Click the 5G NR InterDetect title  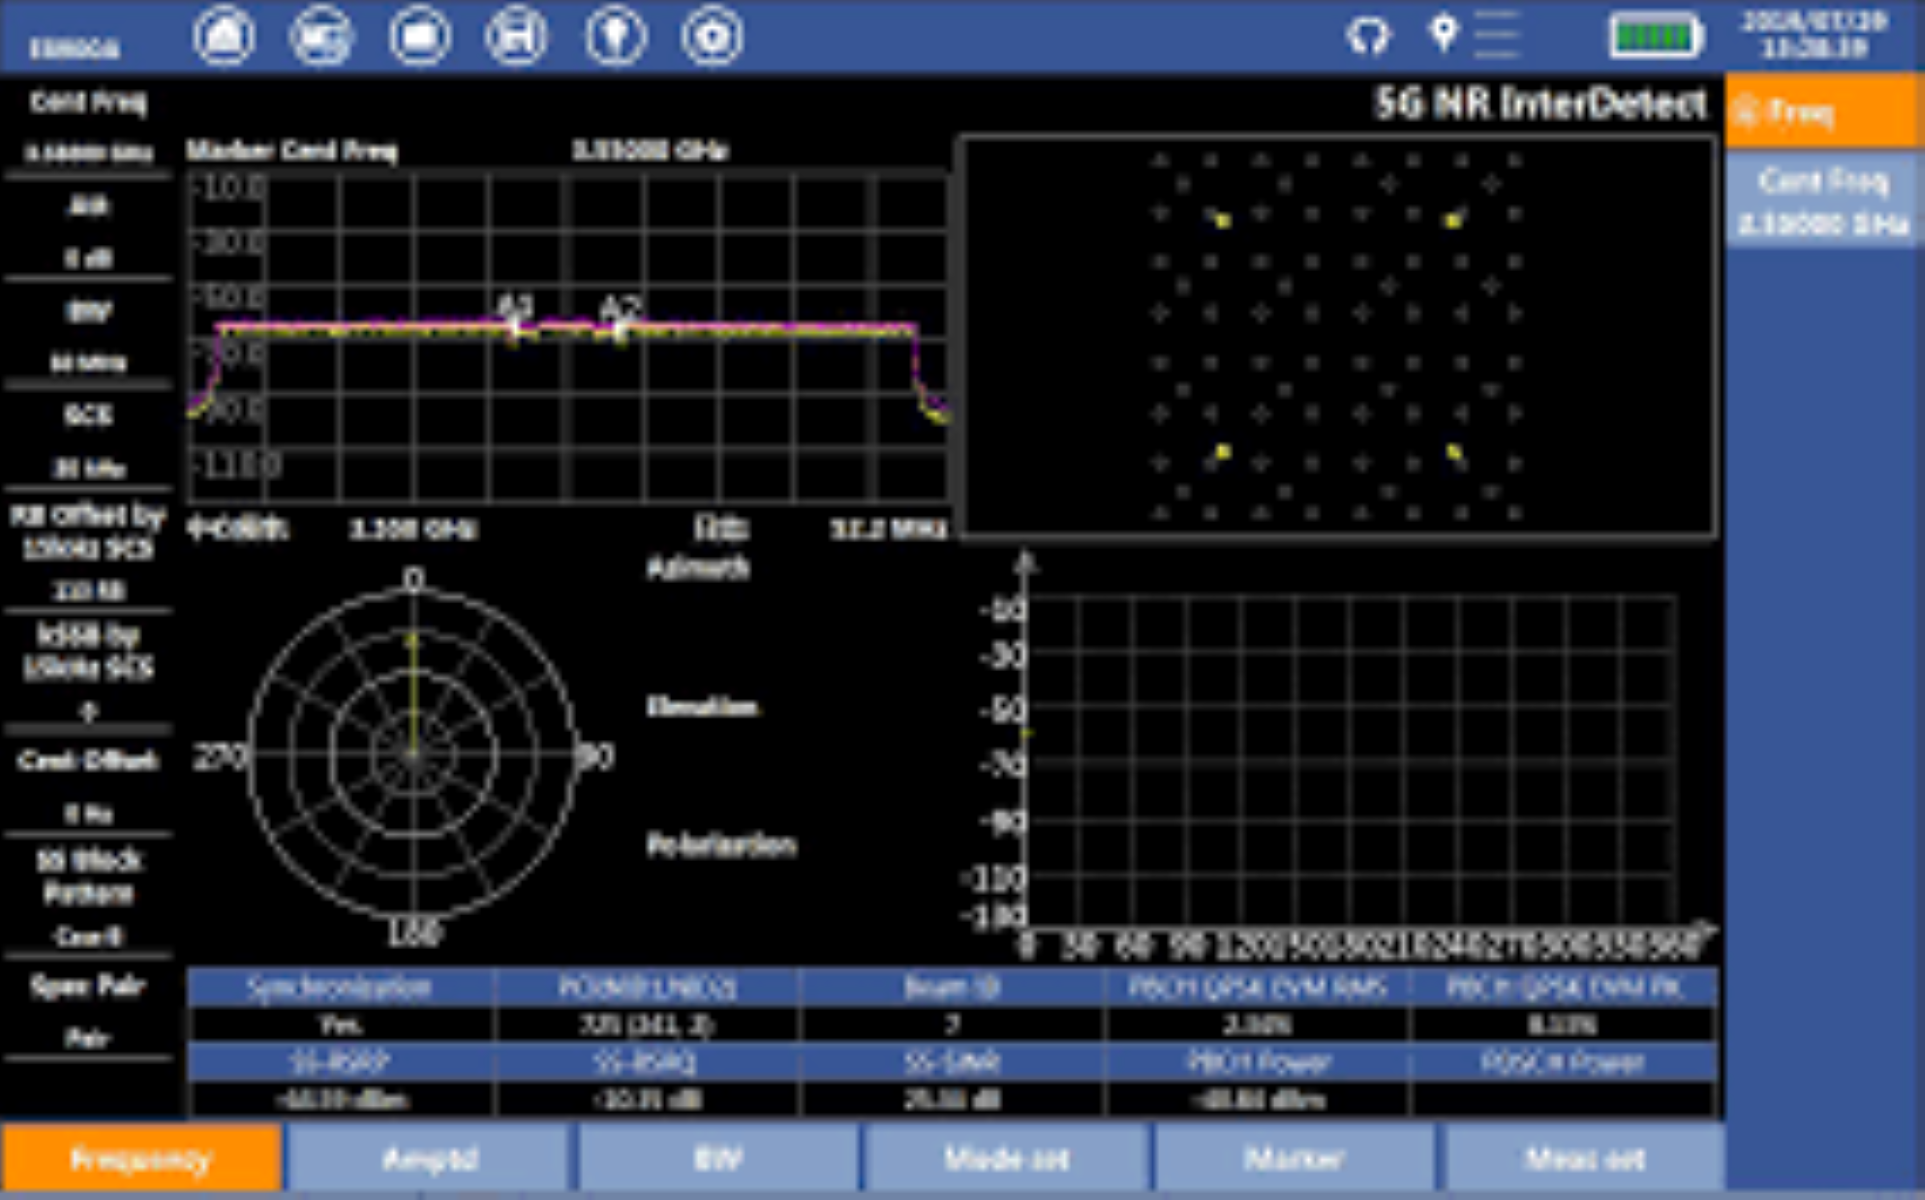click(1541, 104)
